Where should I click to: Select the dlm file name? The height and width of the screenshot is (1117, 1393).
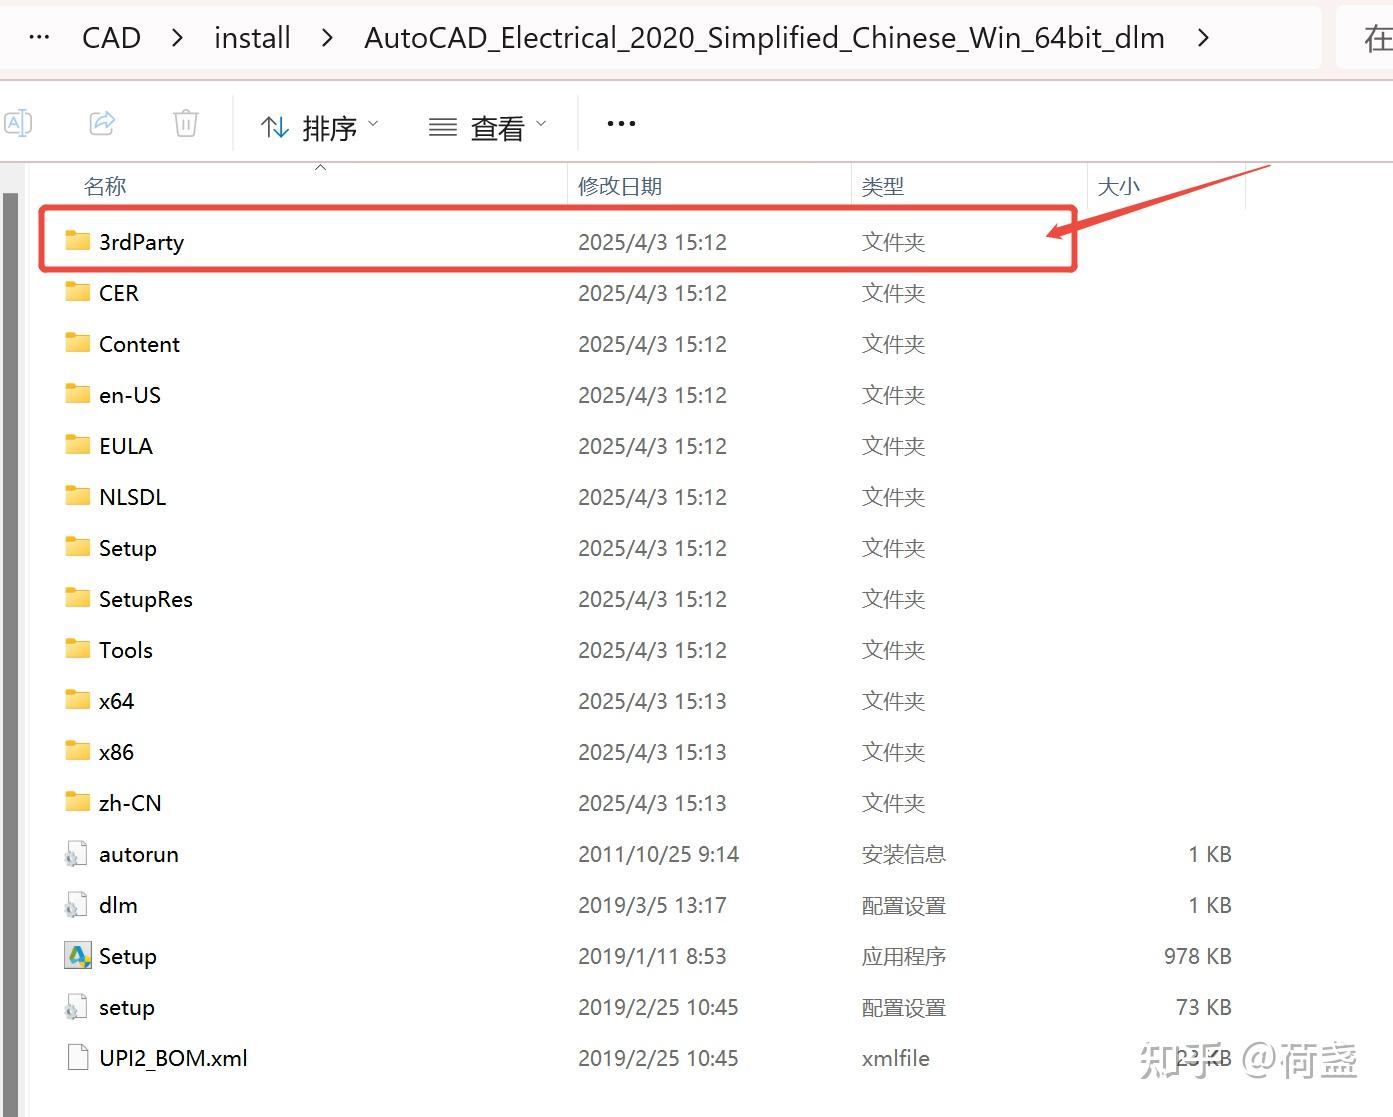[118, 905]
